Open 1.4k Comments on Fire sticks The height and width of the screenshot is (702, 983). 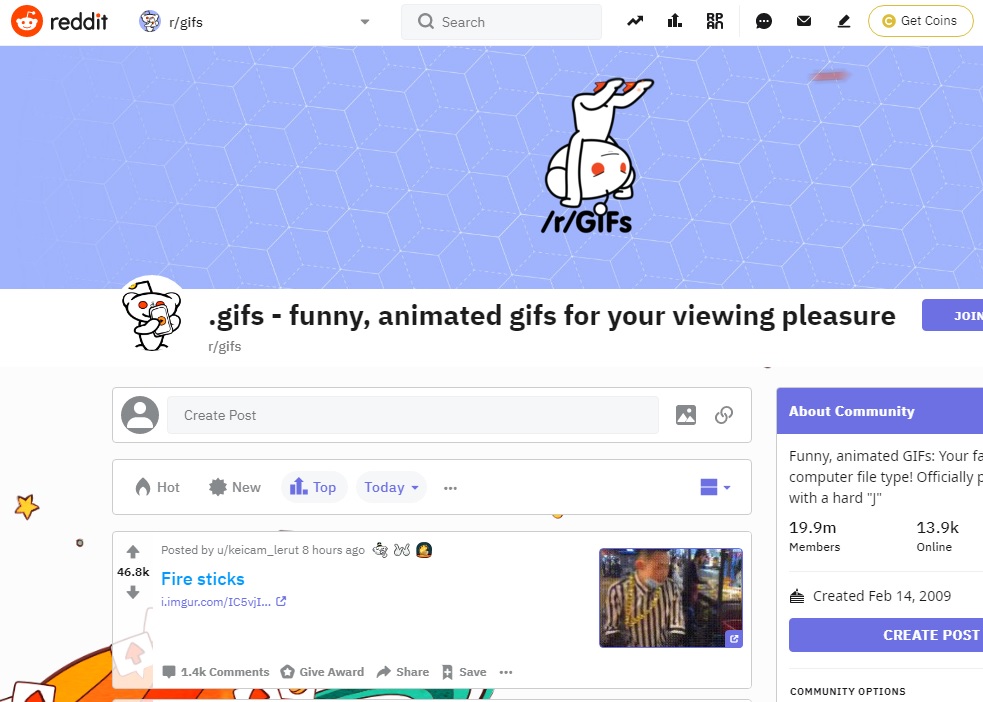tap(216, 672)
